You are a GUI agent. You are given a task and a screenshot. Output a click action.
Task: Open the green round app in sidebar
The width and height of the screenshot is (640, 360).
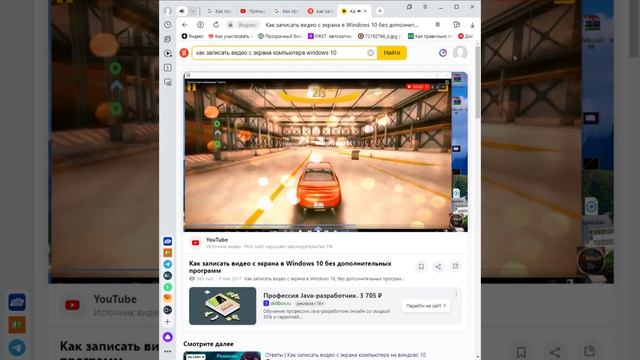click(168, 287)
